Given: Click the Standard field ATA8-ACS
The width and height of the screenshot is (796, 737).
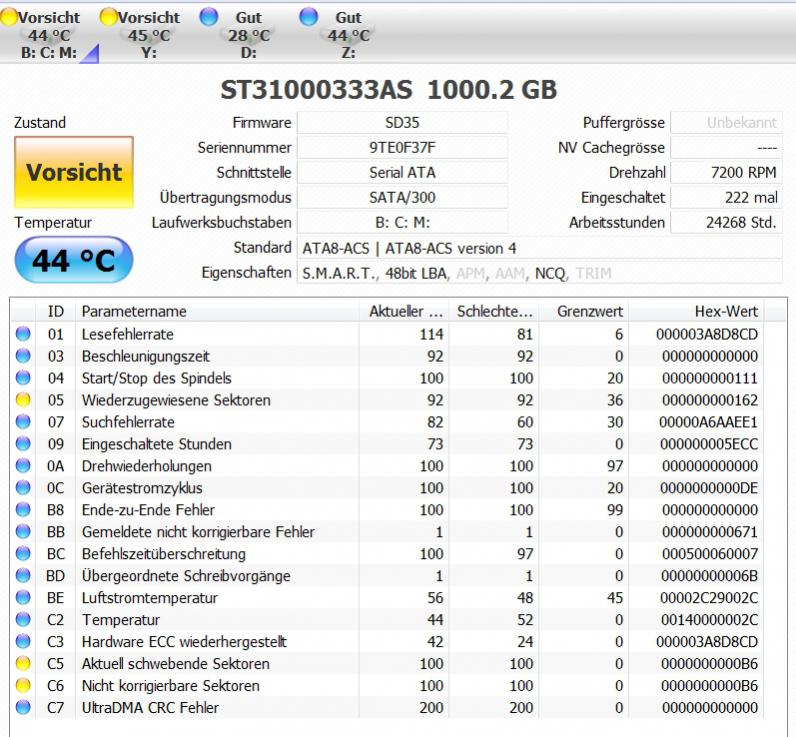Looking at the screenshot, I should (x=540, y=248).
